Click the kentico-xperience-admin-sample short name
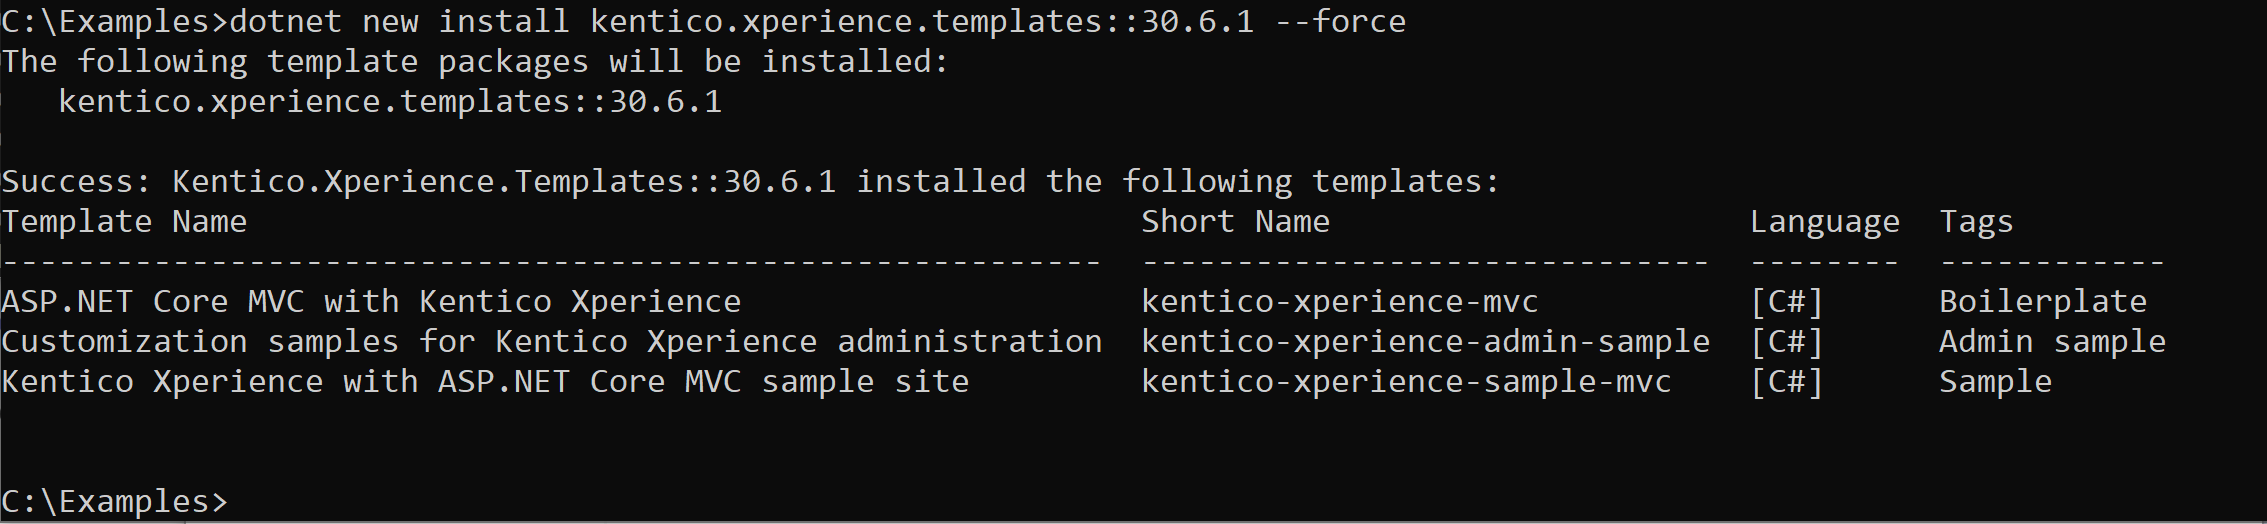This screenshot has height=524, width=2267. pyautogui.click(x=1425, y=341)
